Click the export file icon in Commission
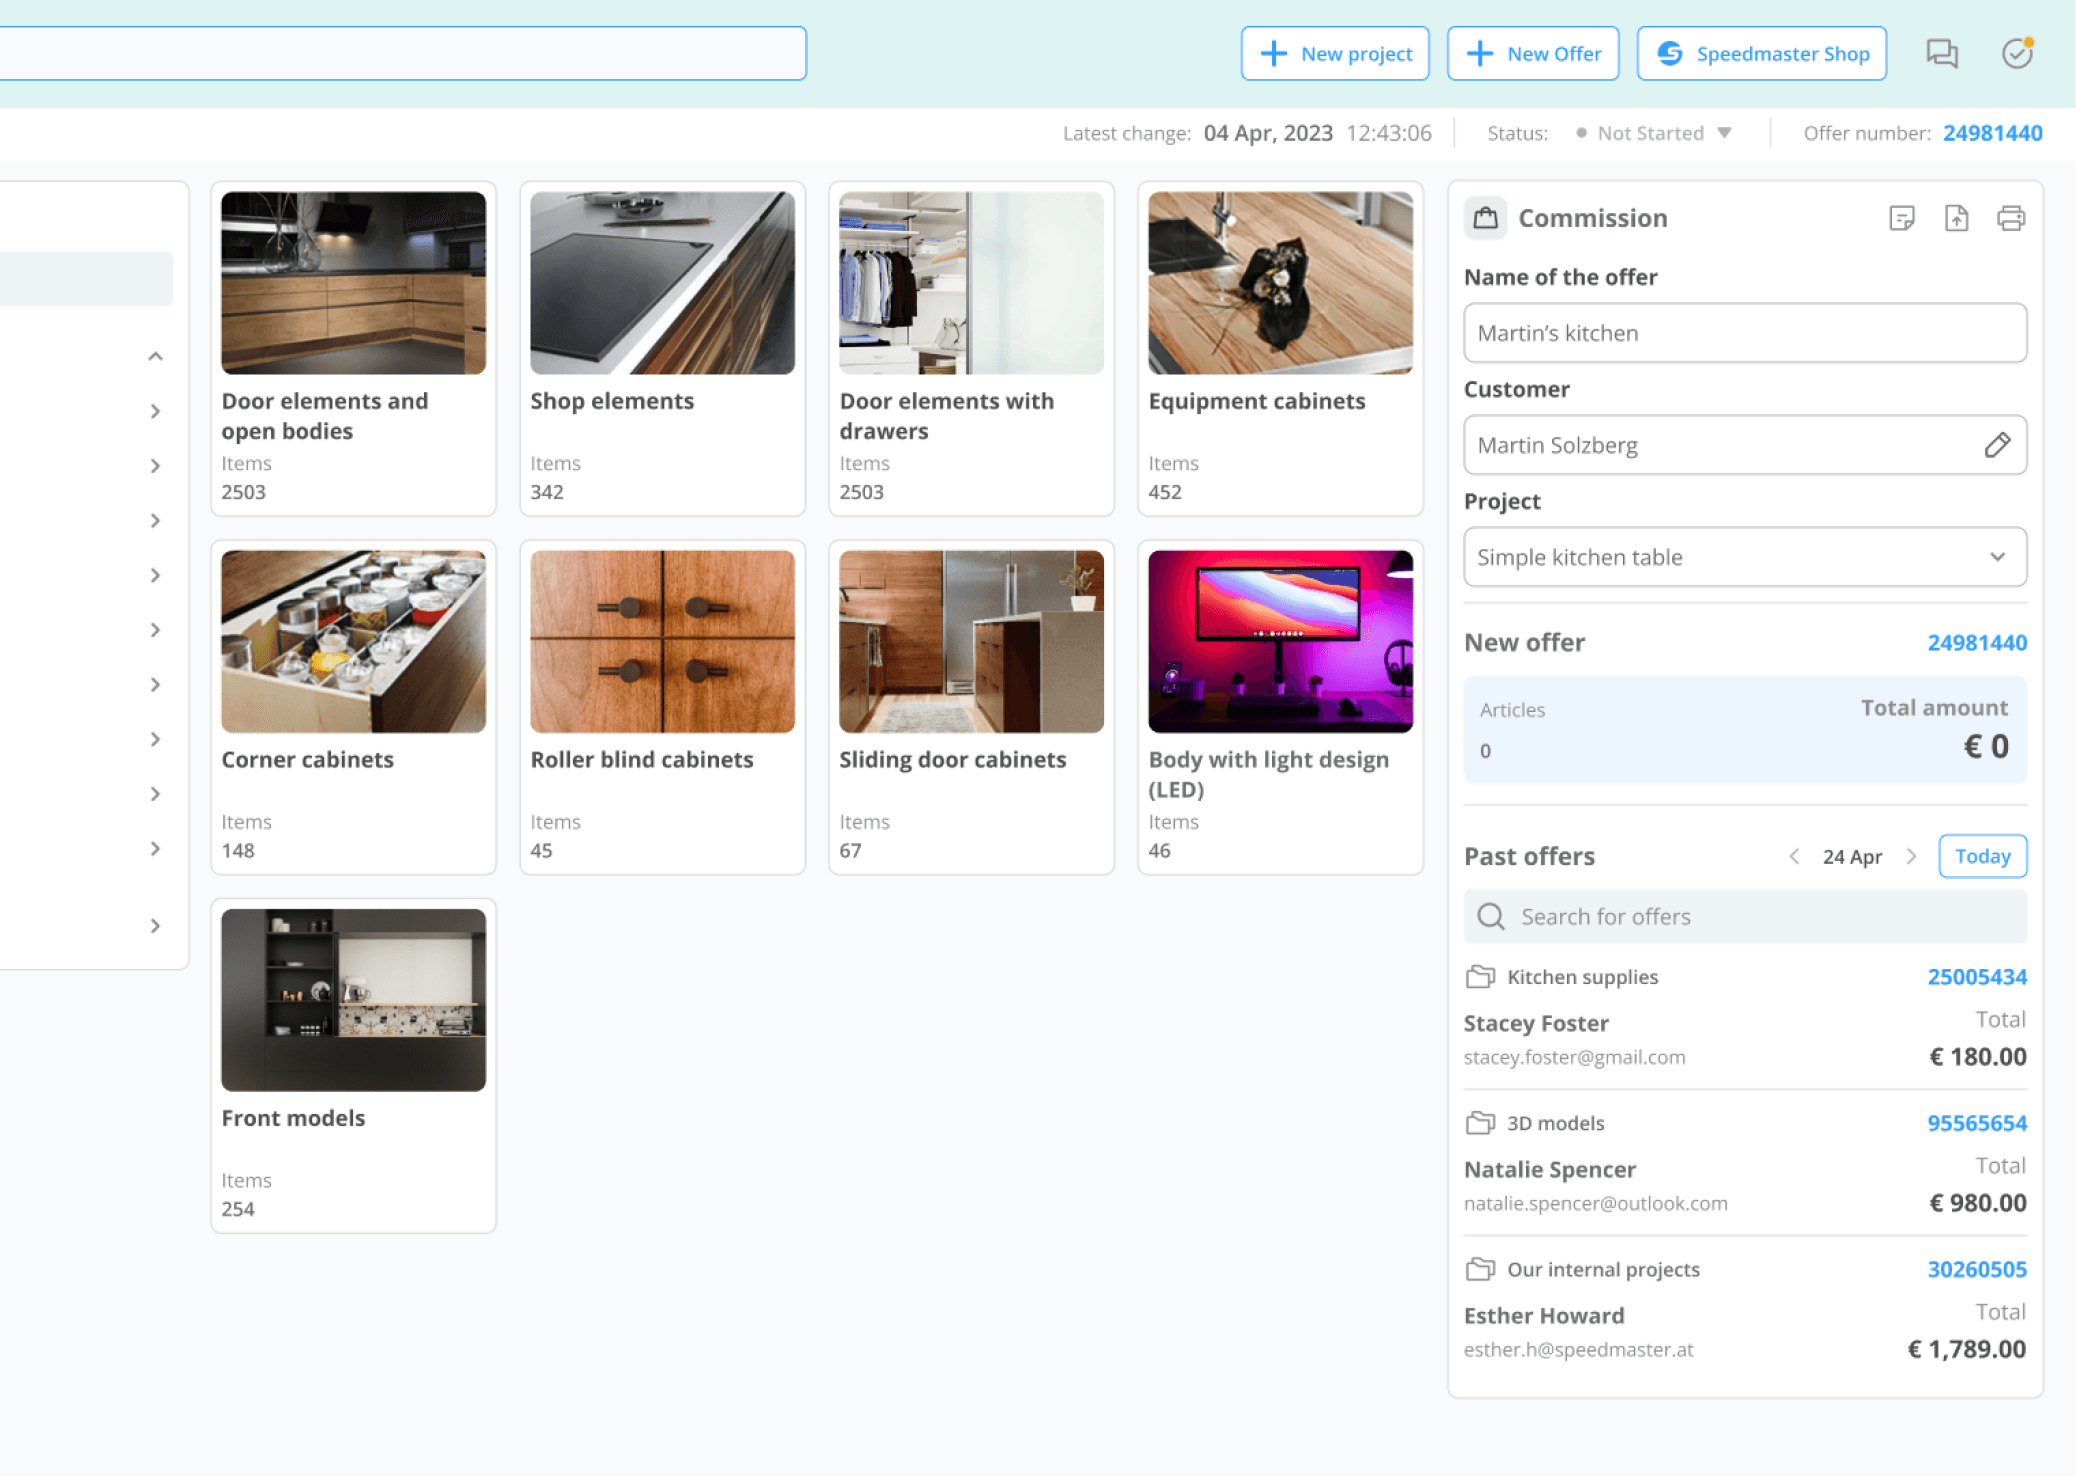The image size is (2076, 1476). [x=1957, y=218]
